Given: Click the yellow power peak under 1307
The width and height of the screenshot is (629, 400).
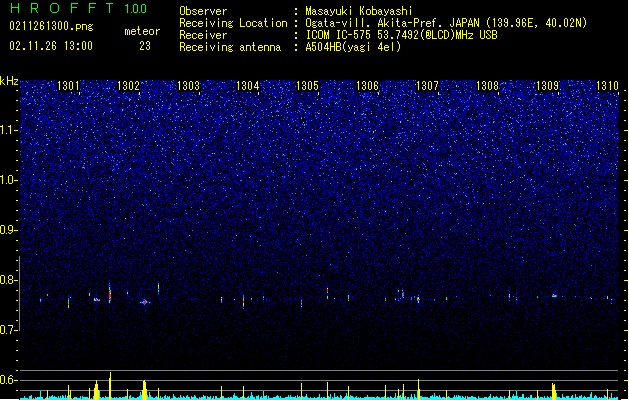Looking at the screenshot, I should [x=418, y=389].
